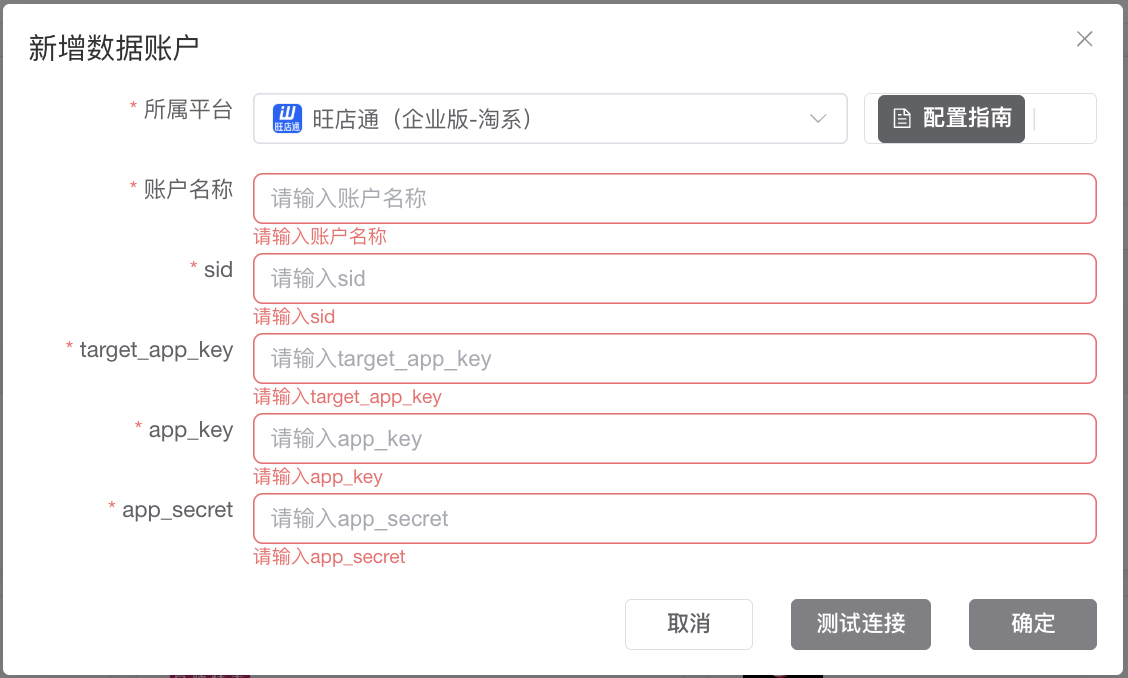Click the empty box right of 配置指南
1128x678 pixels.
tap(1064, 119)
